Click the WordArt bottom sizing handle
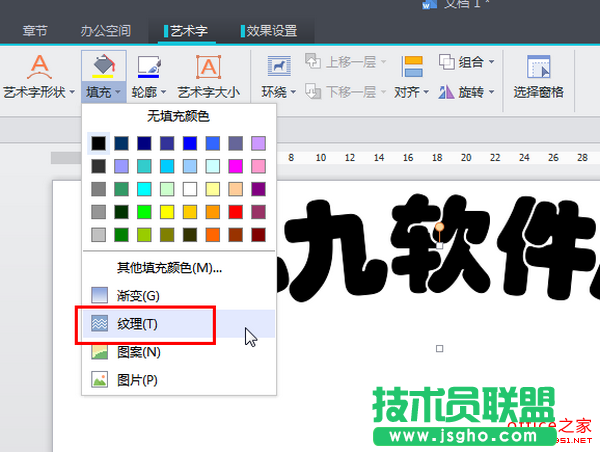The height and width of the screenshot is (452, 600). (439, 348)
